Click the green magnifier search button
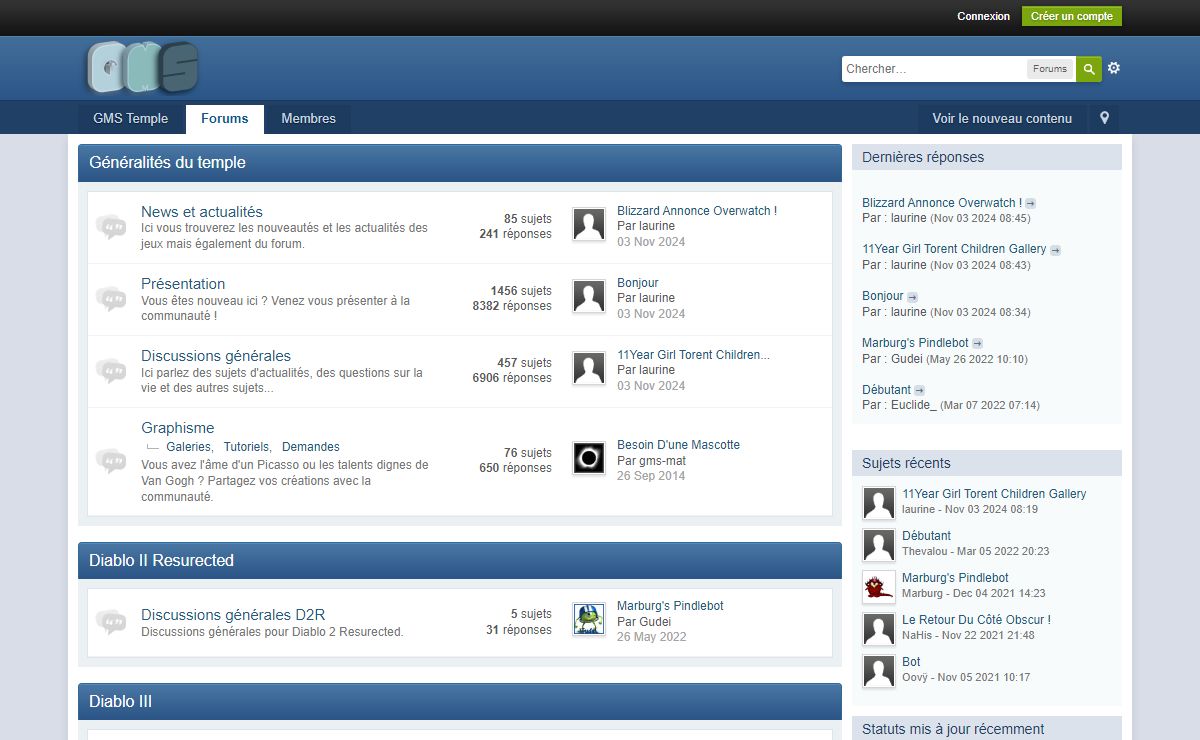This screenshot has height=740, width=1200. coord(1089,69)
